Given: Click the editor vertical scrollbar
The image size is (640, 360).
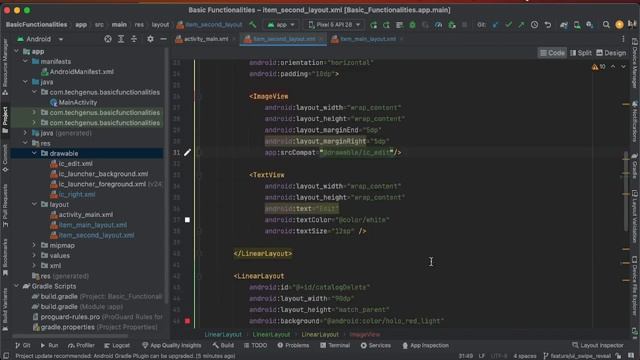Looking at the screenshot, I should pyautogui.click(x=626, y=192).
